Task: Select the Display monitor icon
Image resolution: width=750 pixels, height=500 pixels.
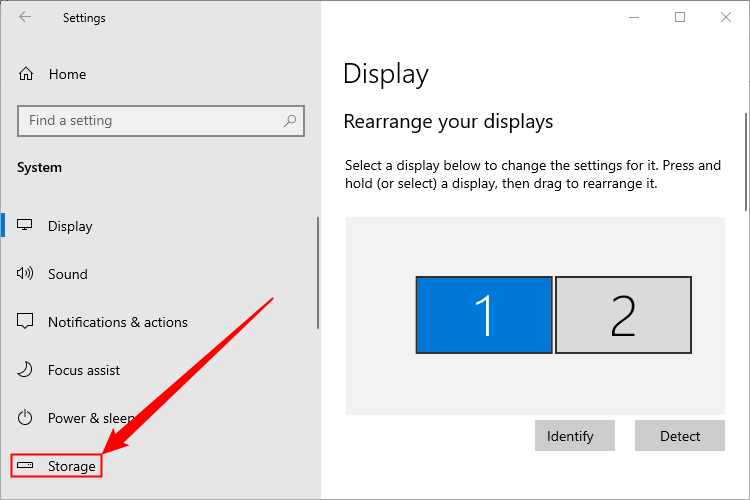Action: (x=26, y=226)
